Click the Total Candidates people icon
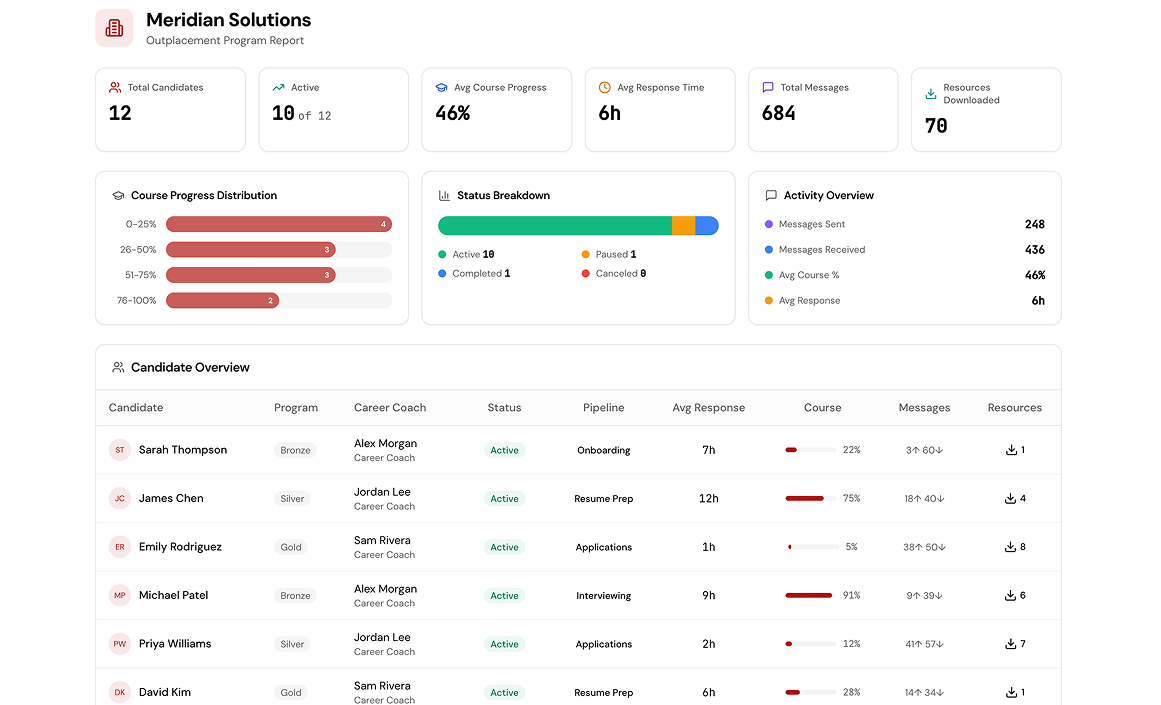 (115, 87)
